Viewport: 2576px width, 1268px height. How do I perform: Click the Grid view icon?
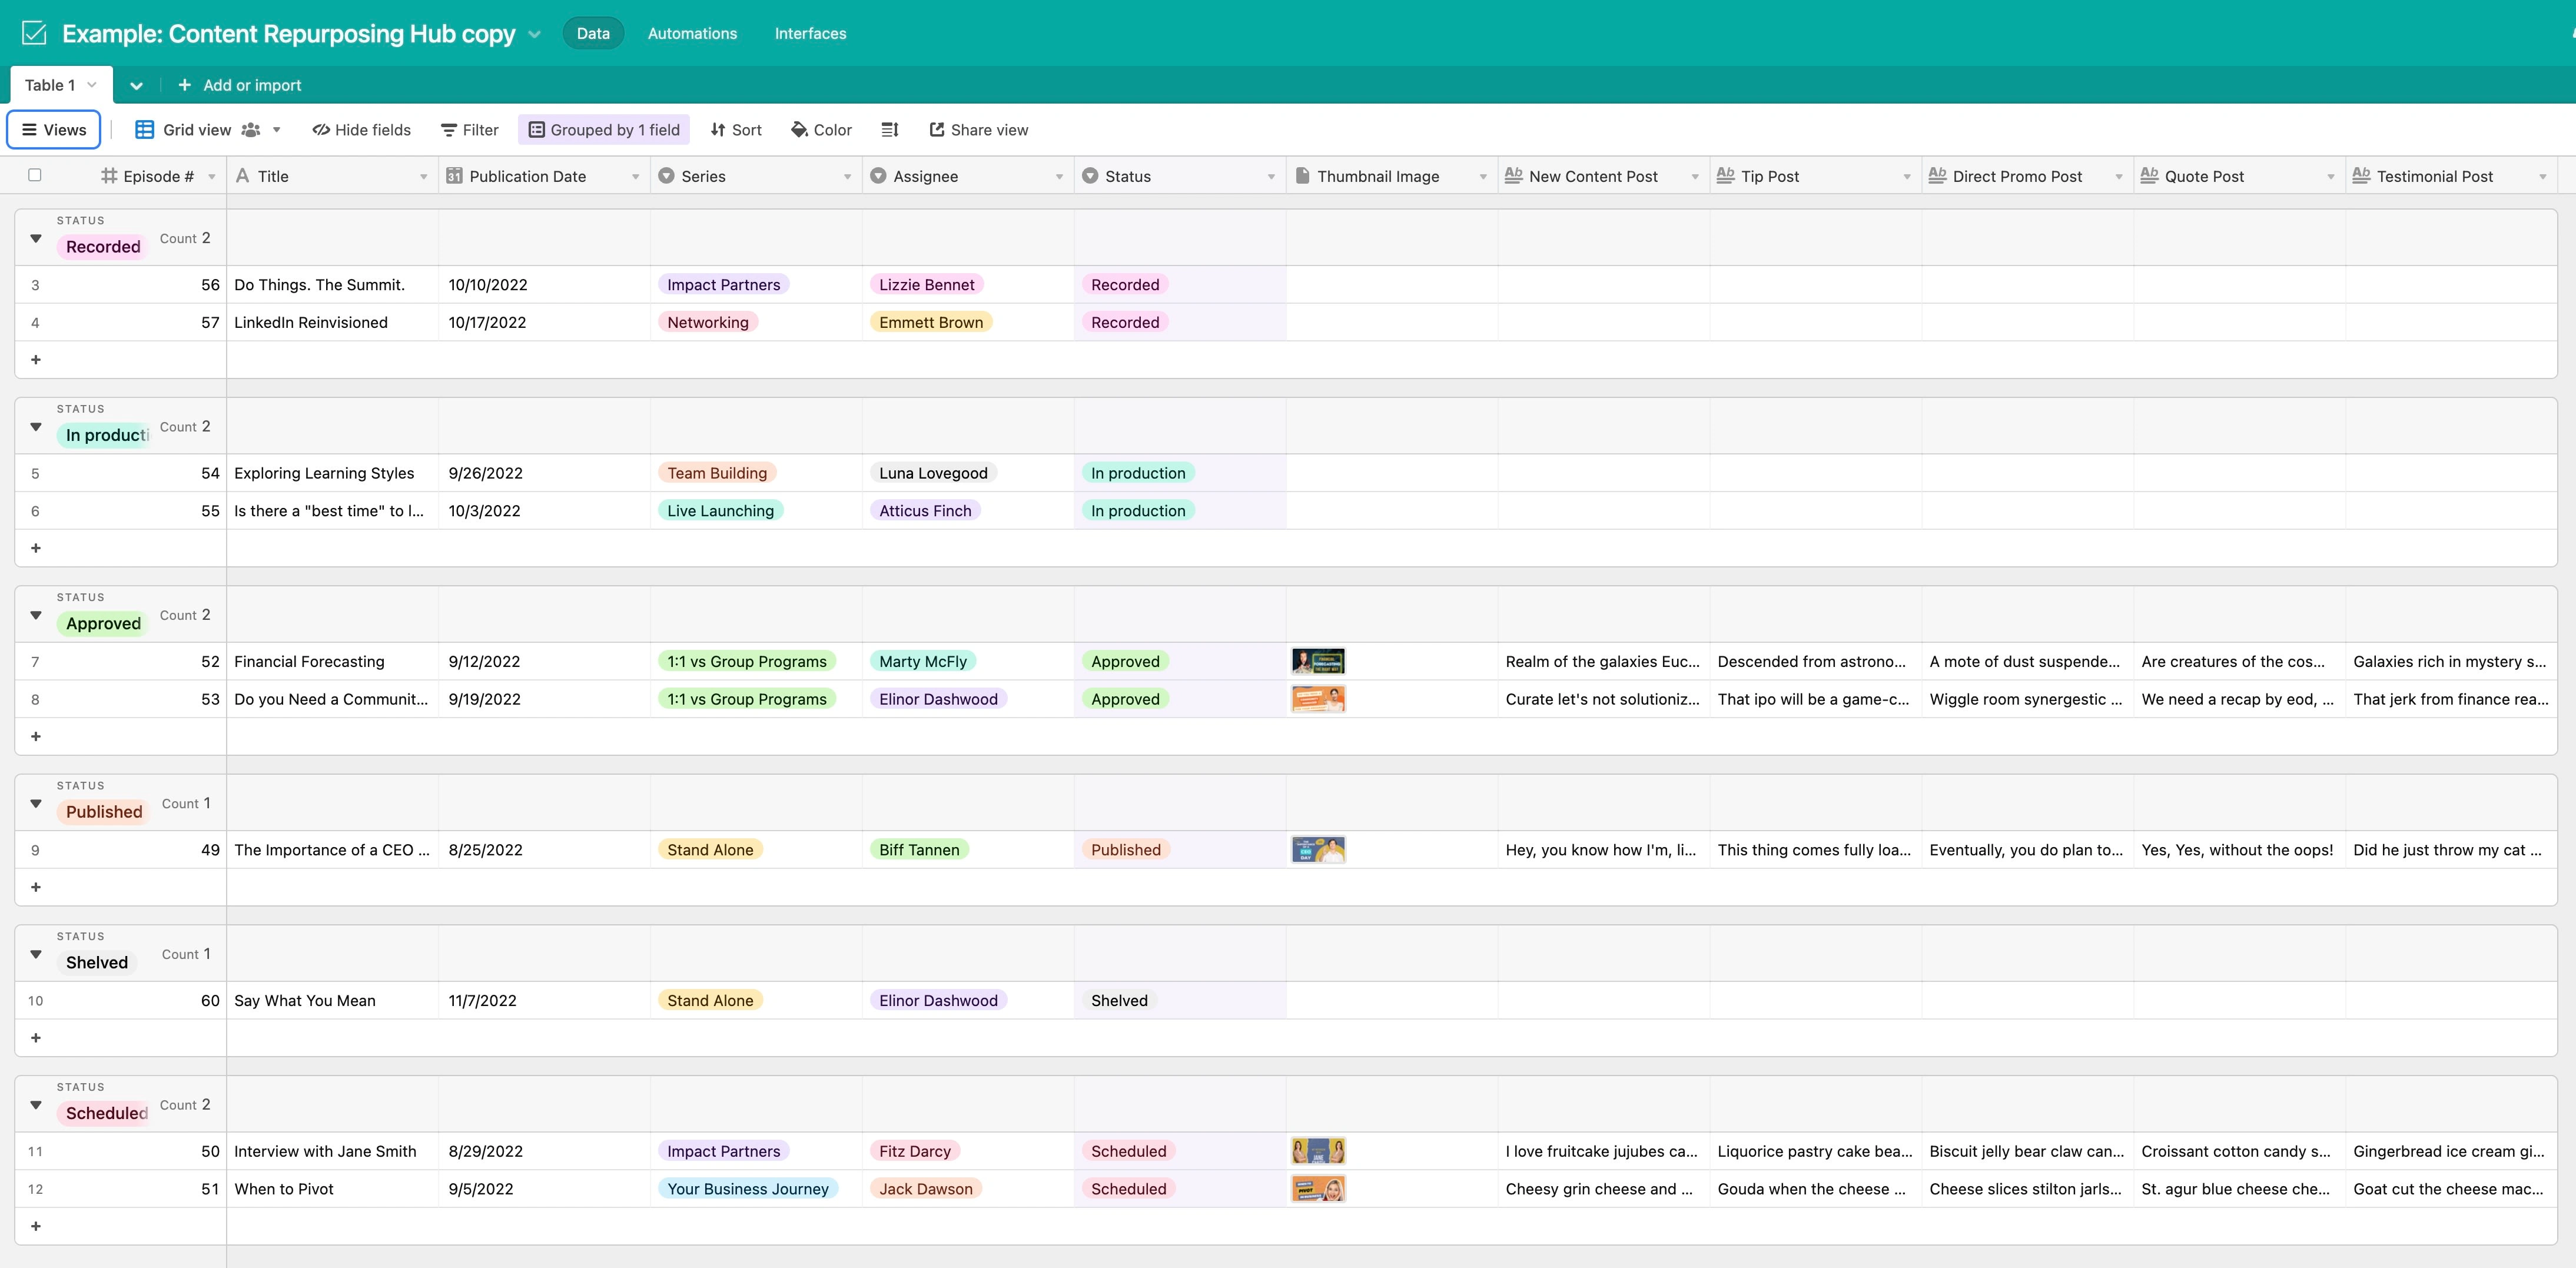(x=145, y=130)
